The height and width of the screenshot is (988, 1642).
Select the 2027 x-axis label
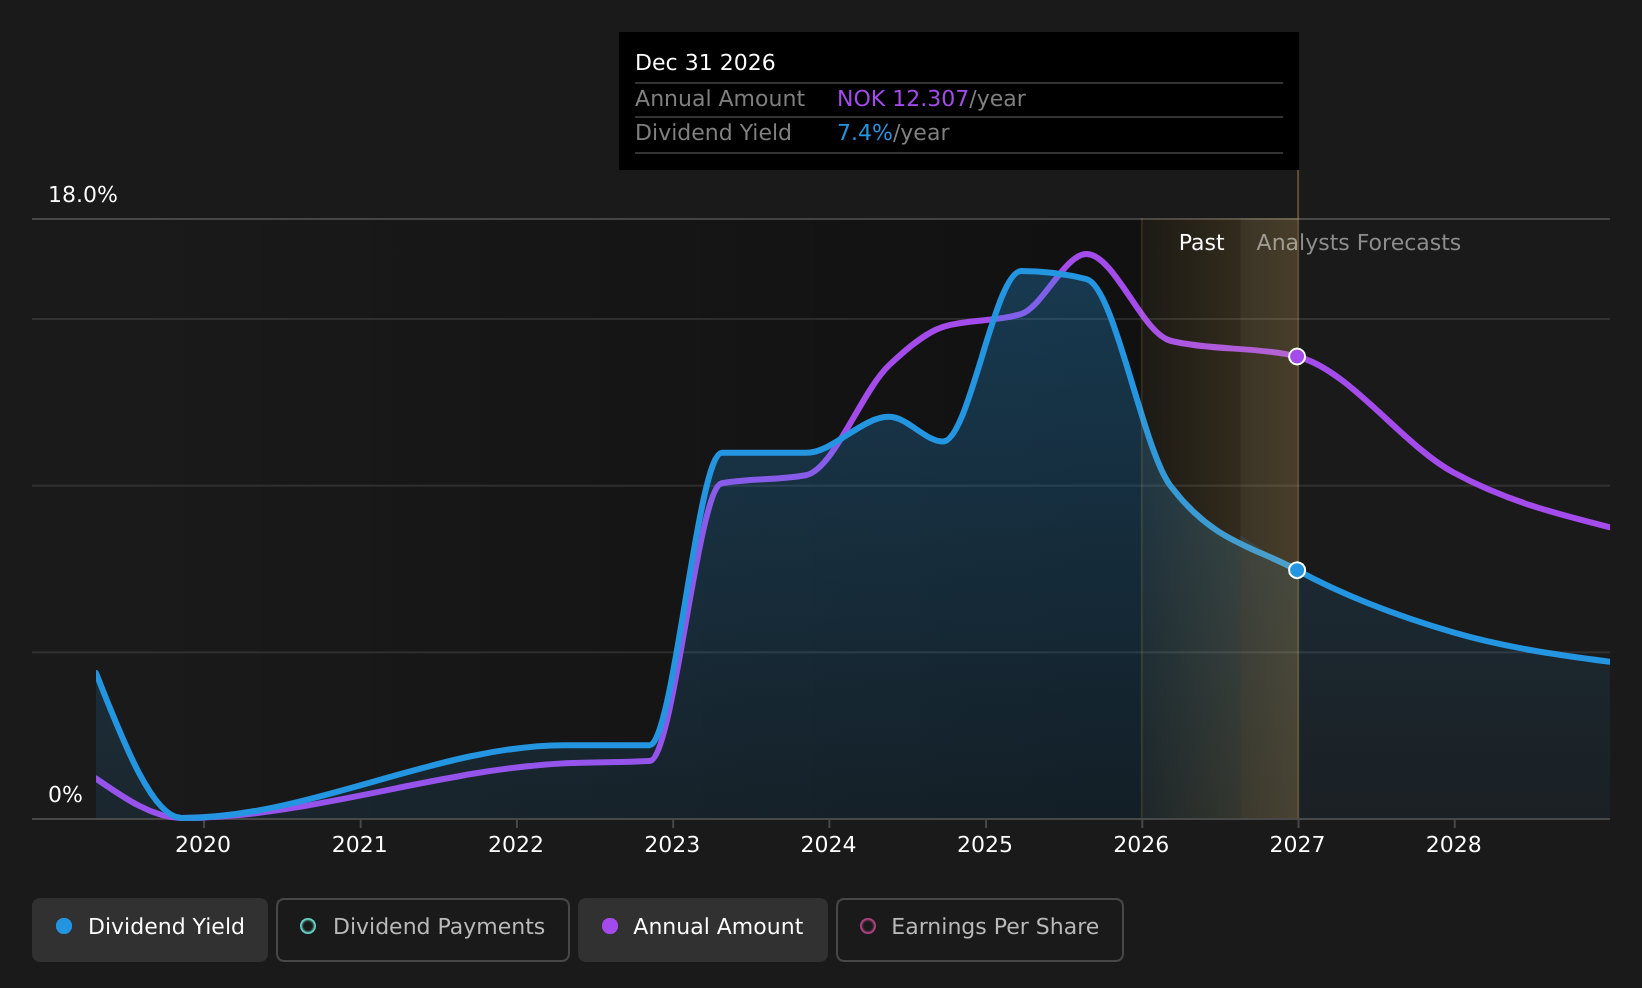tap(1297, 845)
